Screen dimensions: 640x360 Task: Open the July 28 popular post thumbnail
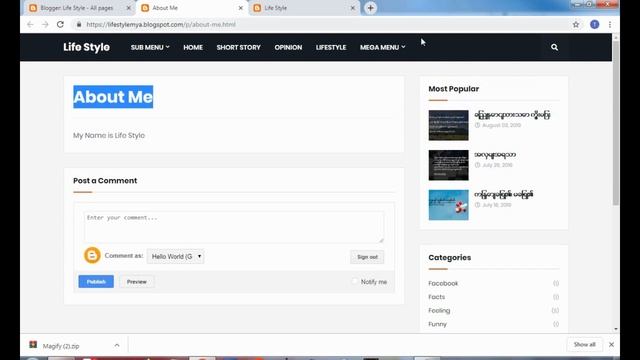[x=448, y=165]
